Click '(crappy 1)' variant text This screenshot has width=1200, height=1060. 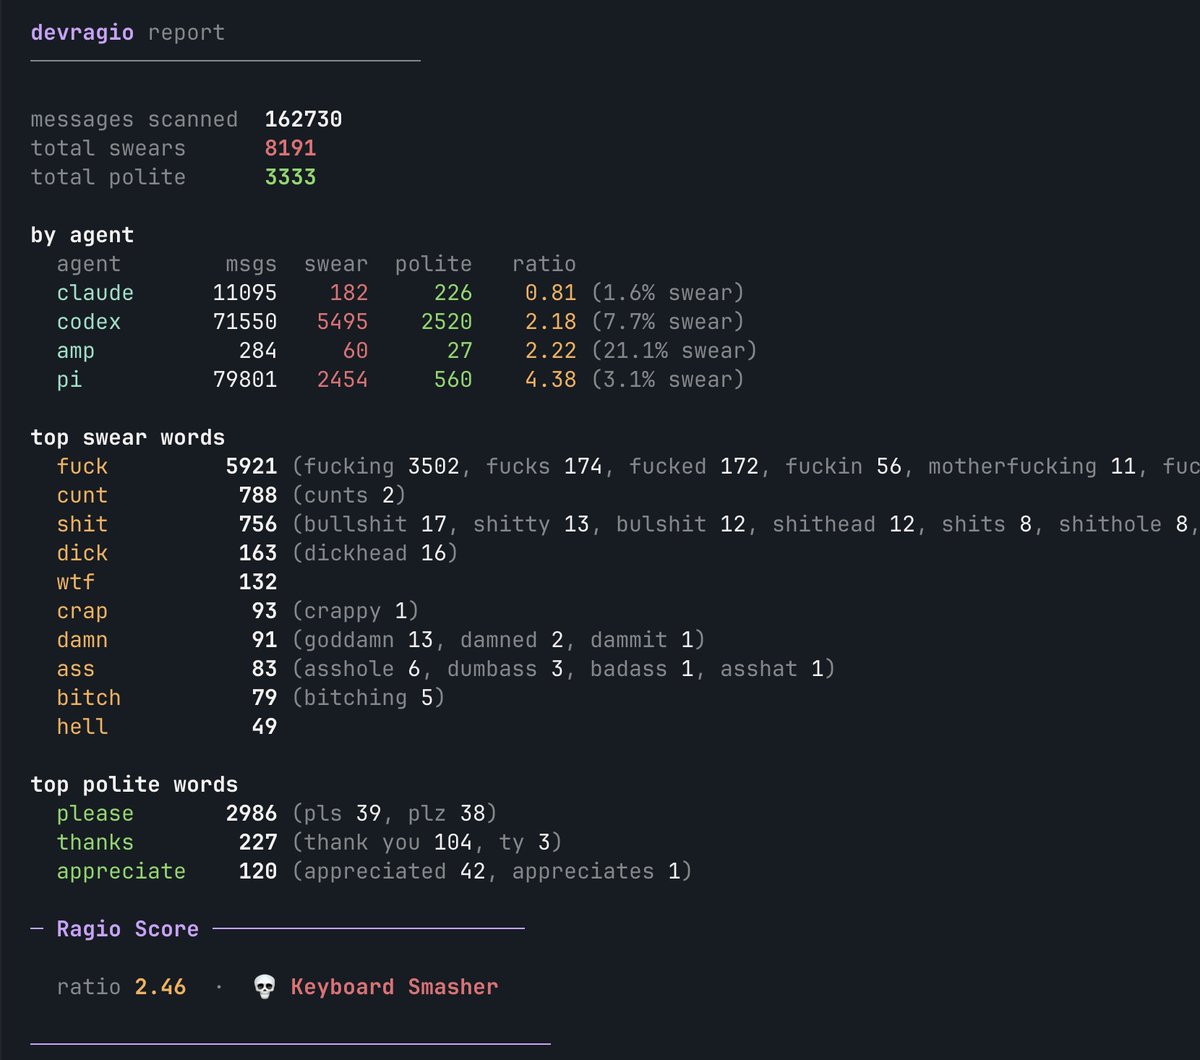point(355,611)
